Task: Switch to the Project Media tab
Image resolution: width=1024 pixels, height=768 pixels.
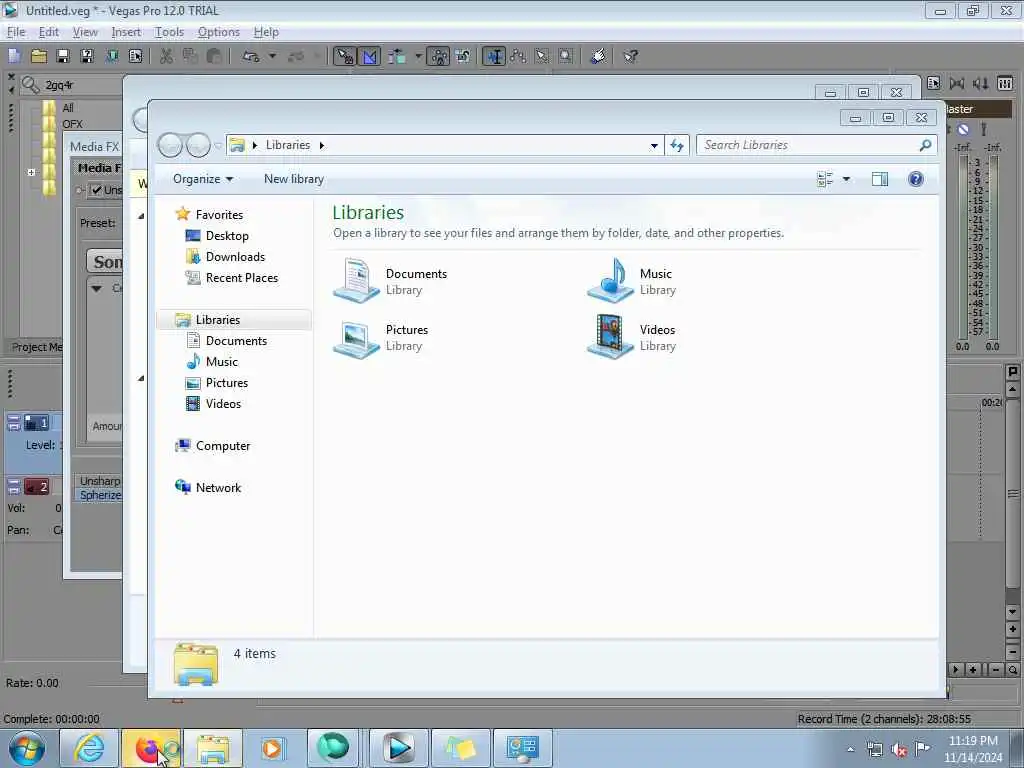Action: point(35,347)
